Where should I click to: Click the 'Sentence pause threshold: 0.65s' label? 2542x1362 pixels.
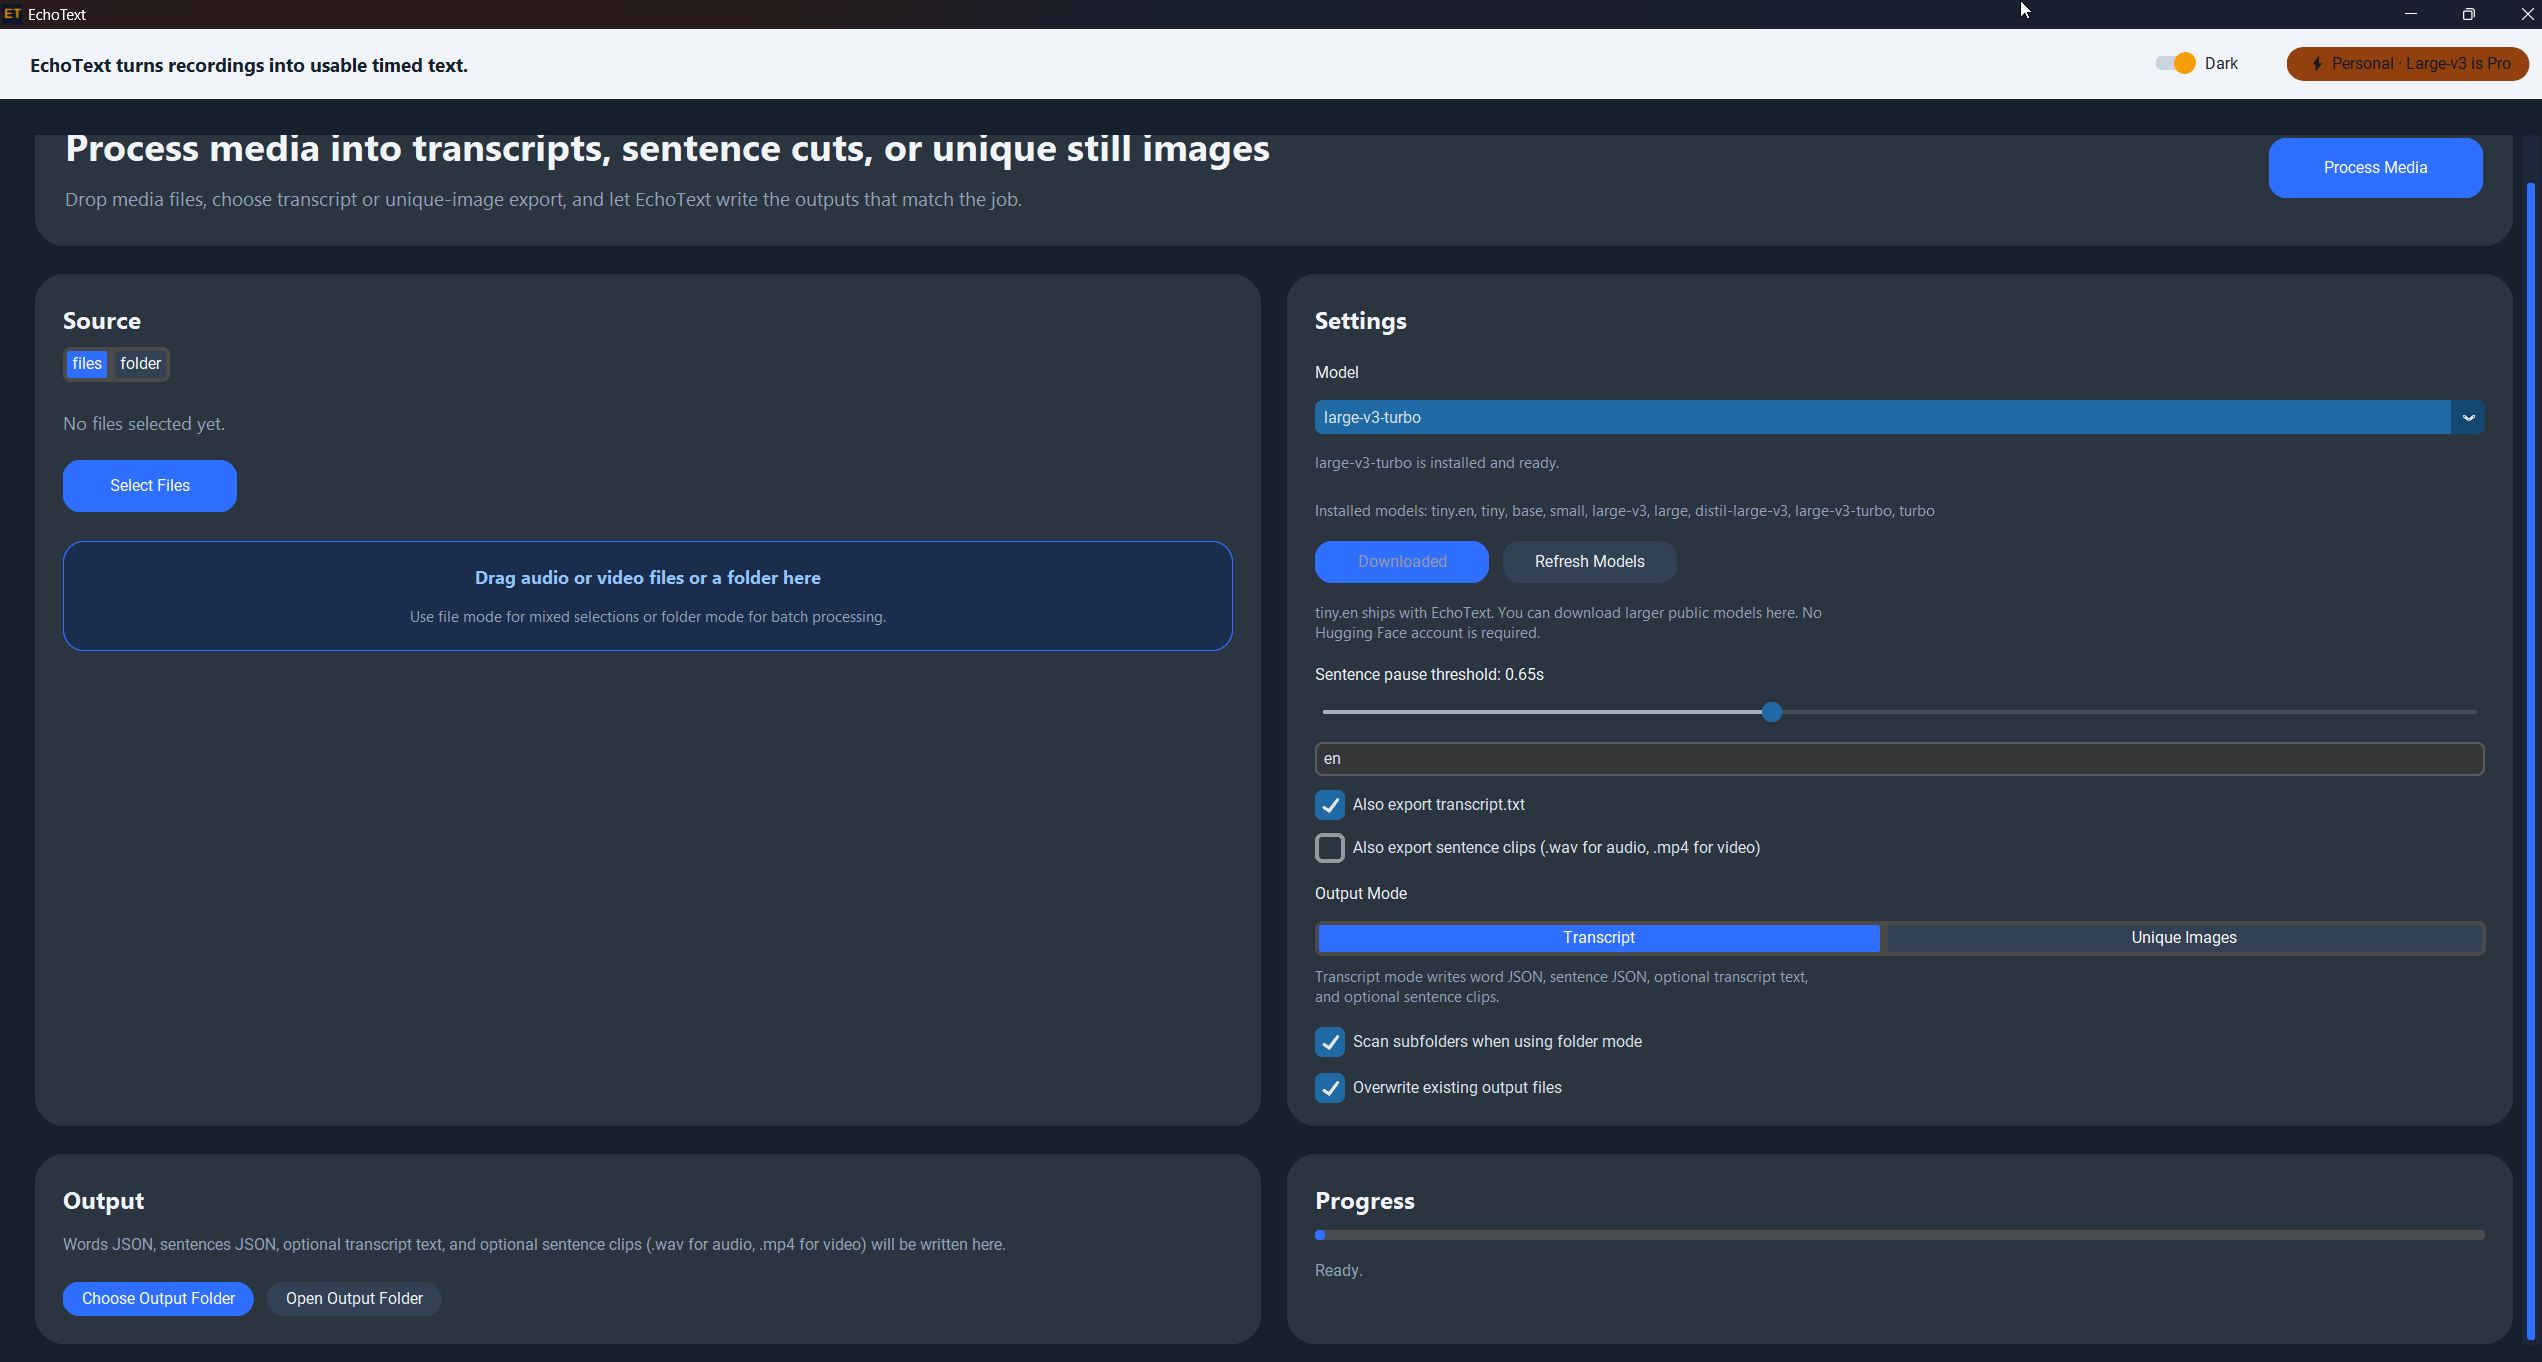click(1429, 675)
